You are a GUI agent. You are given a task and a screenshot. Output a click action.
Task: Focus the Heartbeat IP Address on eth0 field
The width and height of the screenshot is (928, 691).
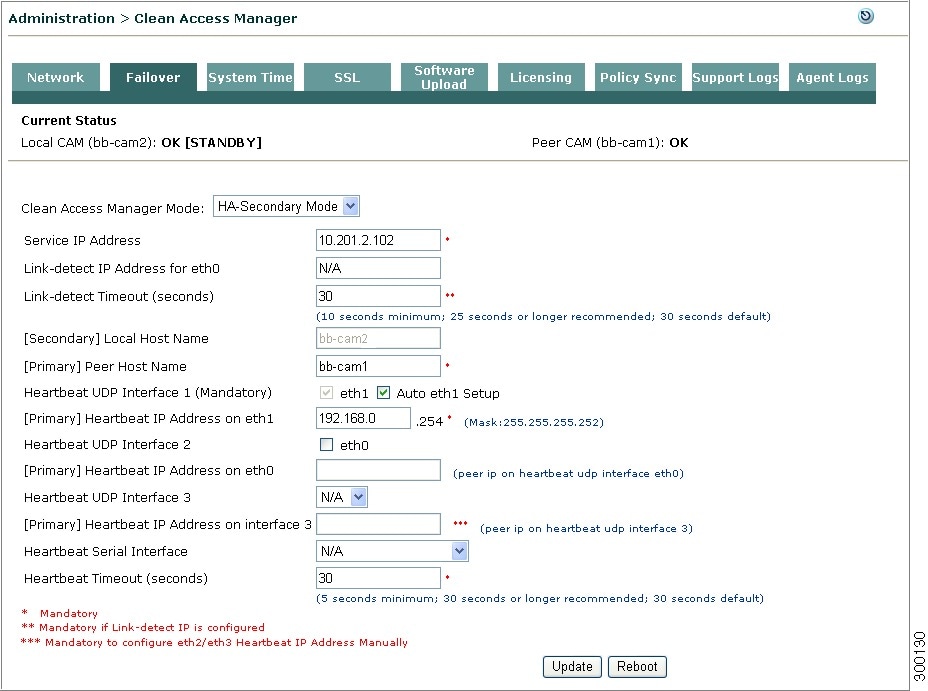[378, 470]
